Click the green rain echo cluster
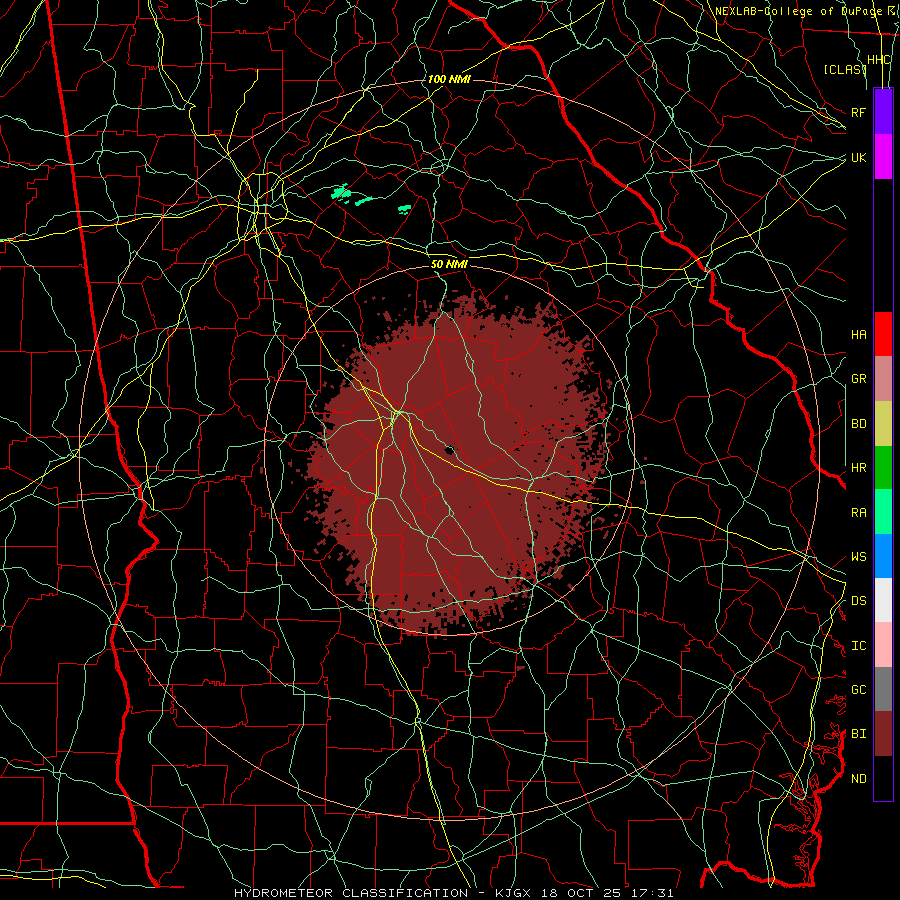 coord(343,193)
